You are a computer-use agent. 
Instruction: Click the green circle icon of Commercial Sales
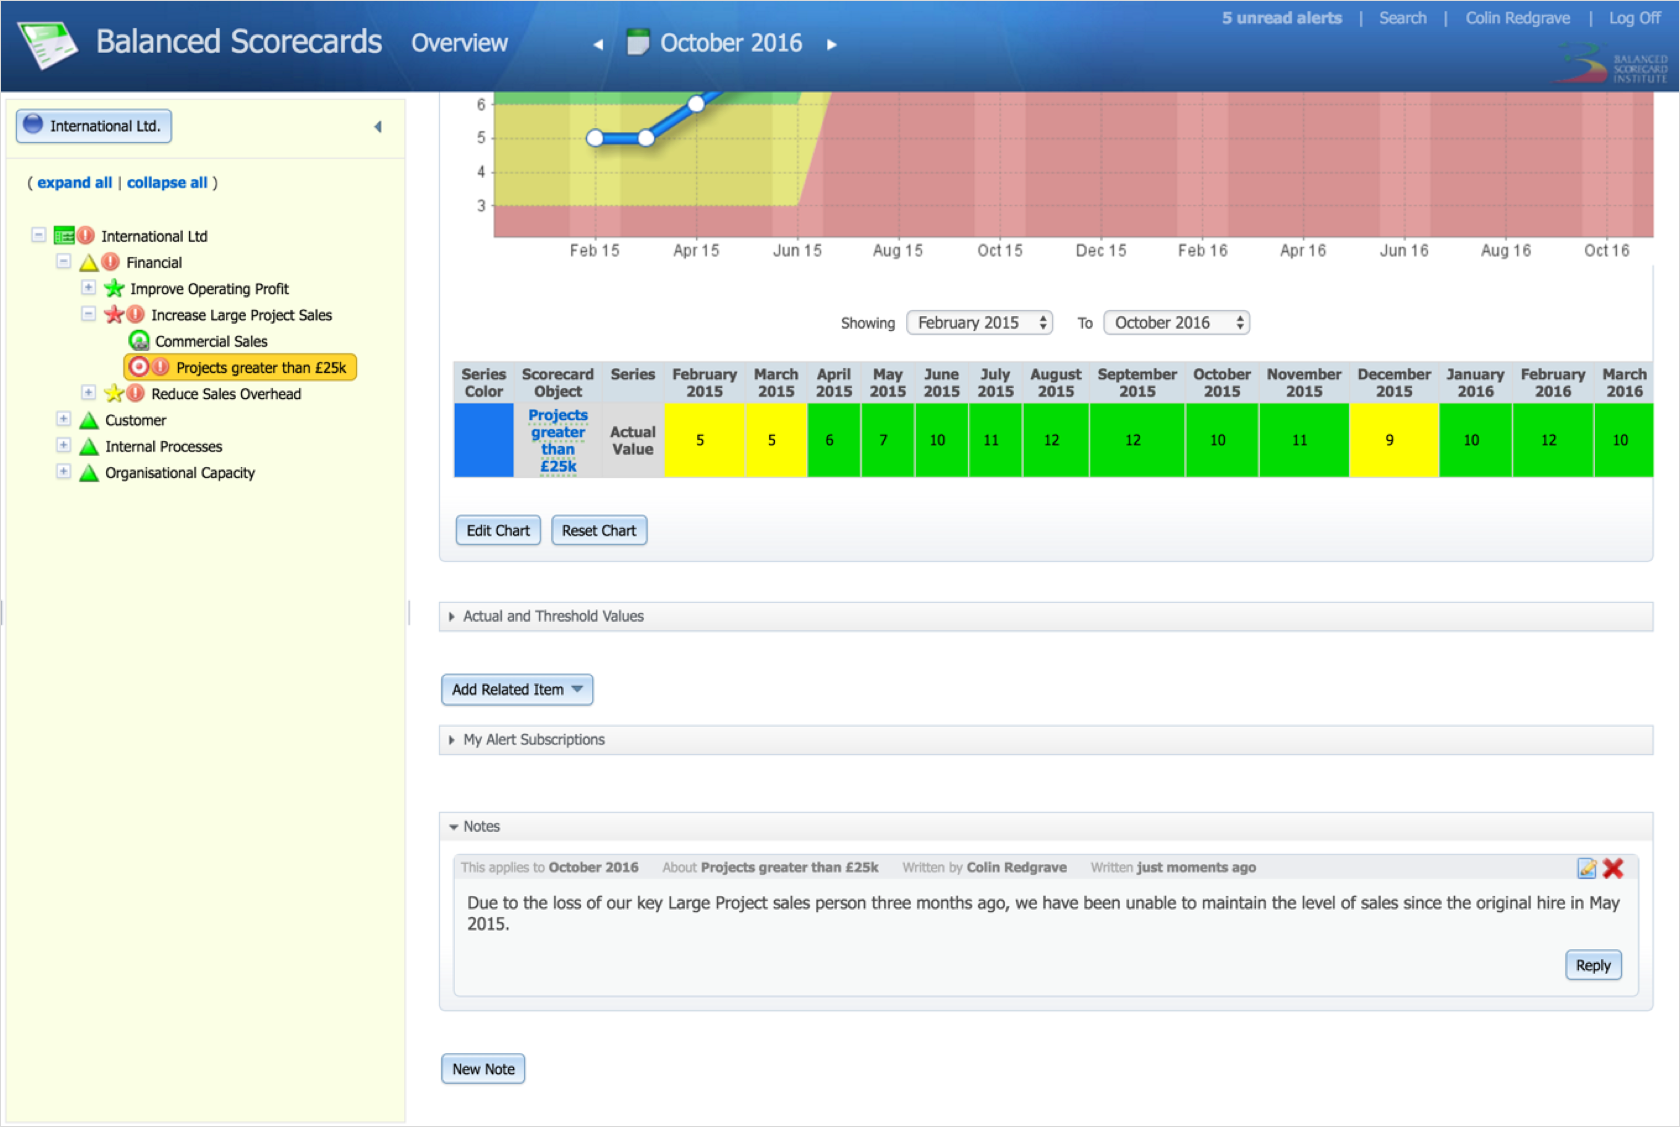(139, 341)
